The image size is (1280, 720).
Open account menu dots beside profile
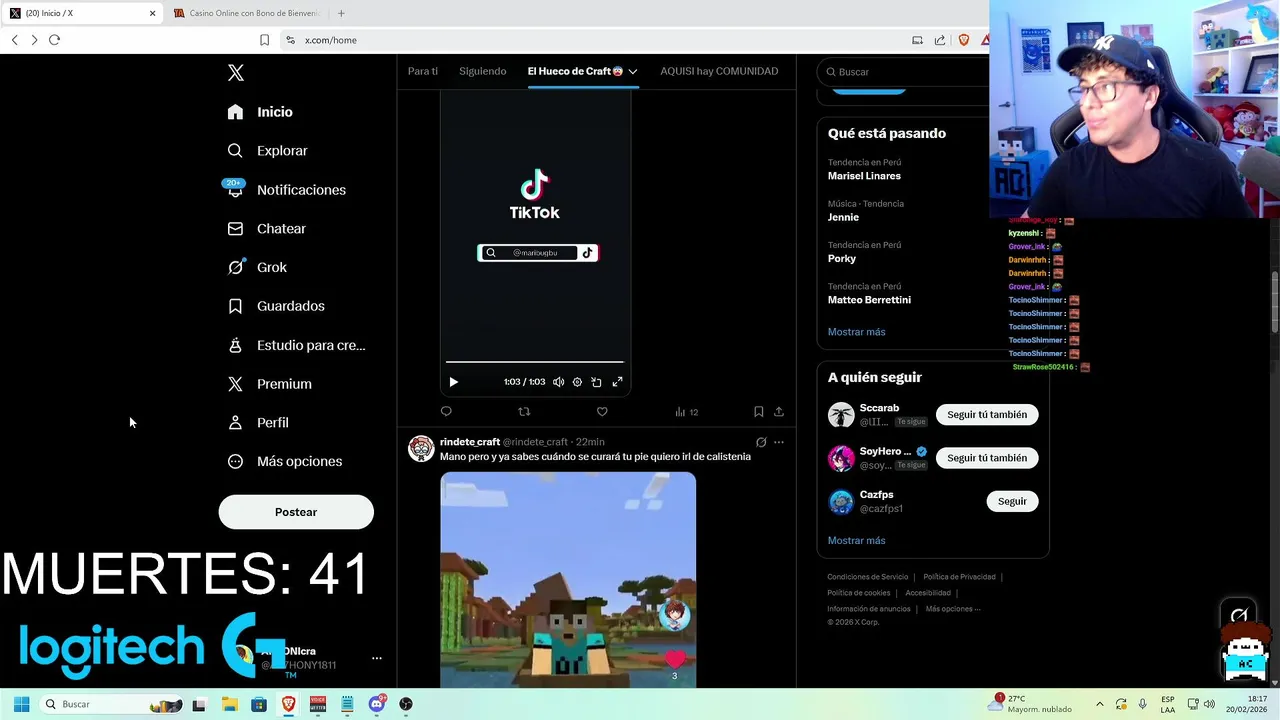[x=377, y=658]
